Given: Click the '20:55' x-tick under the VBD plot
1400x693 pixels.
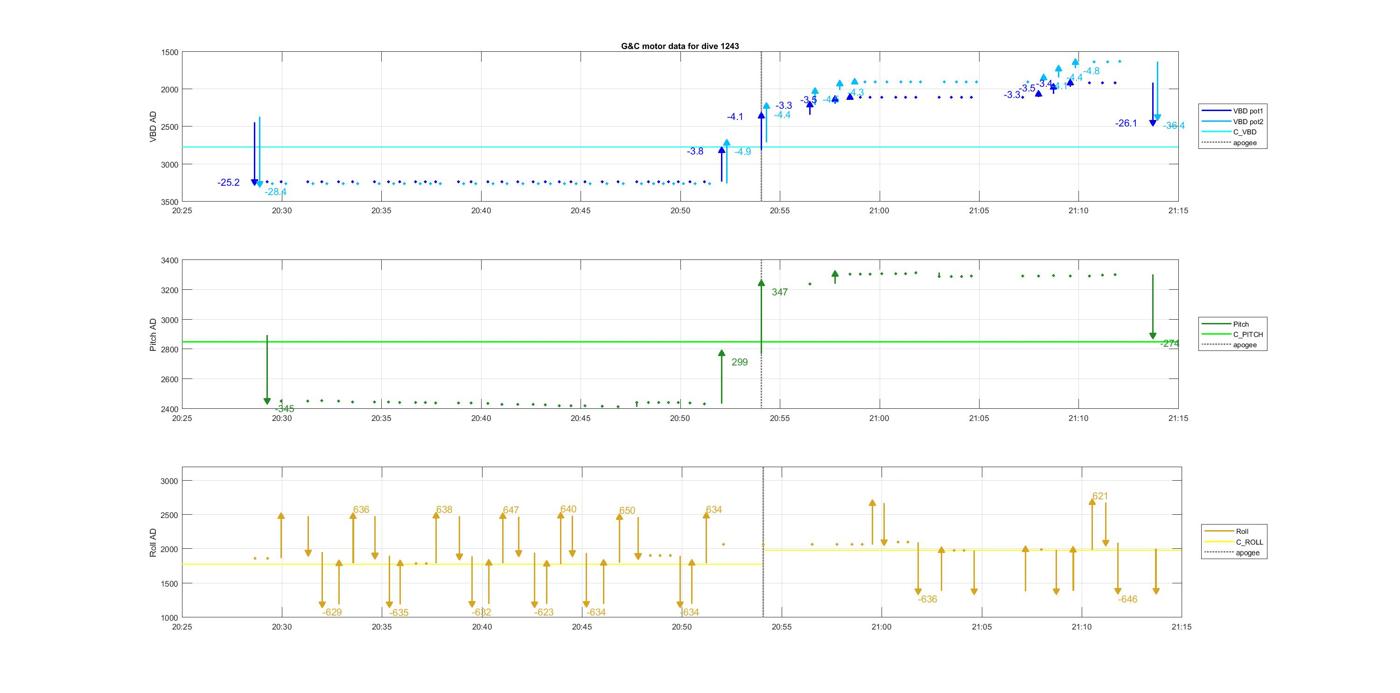Looking at the screenshot, I should pos(779,211).
